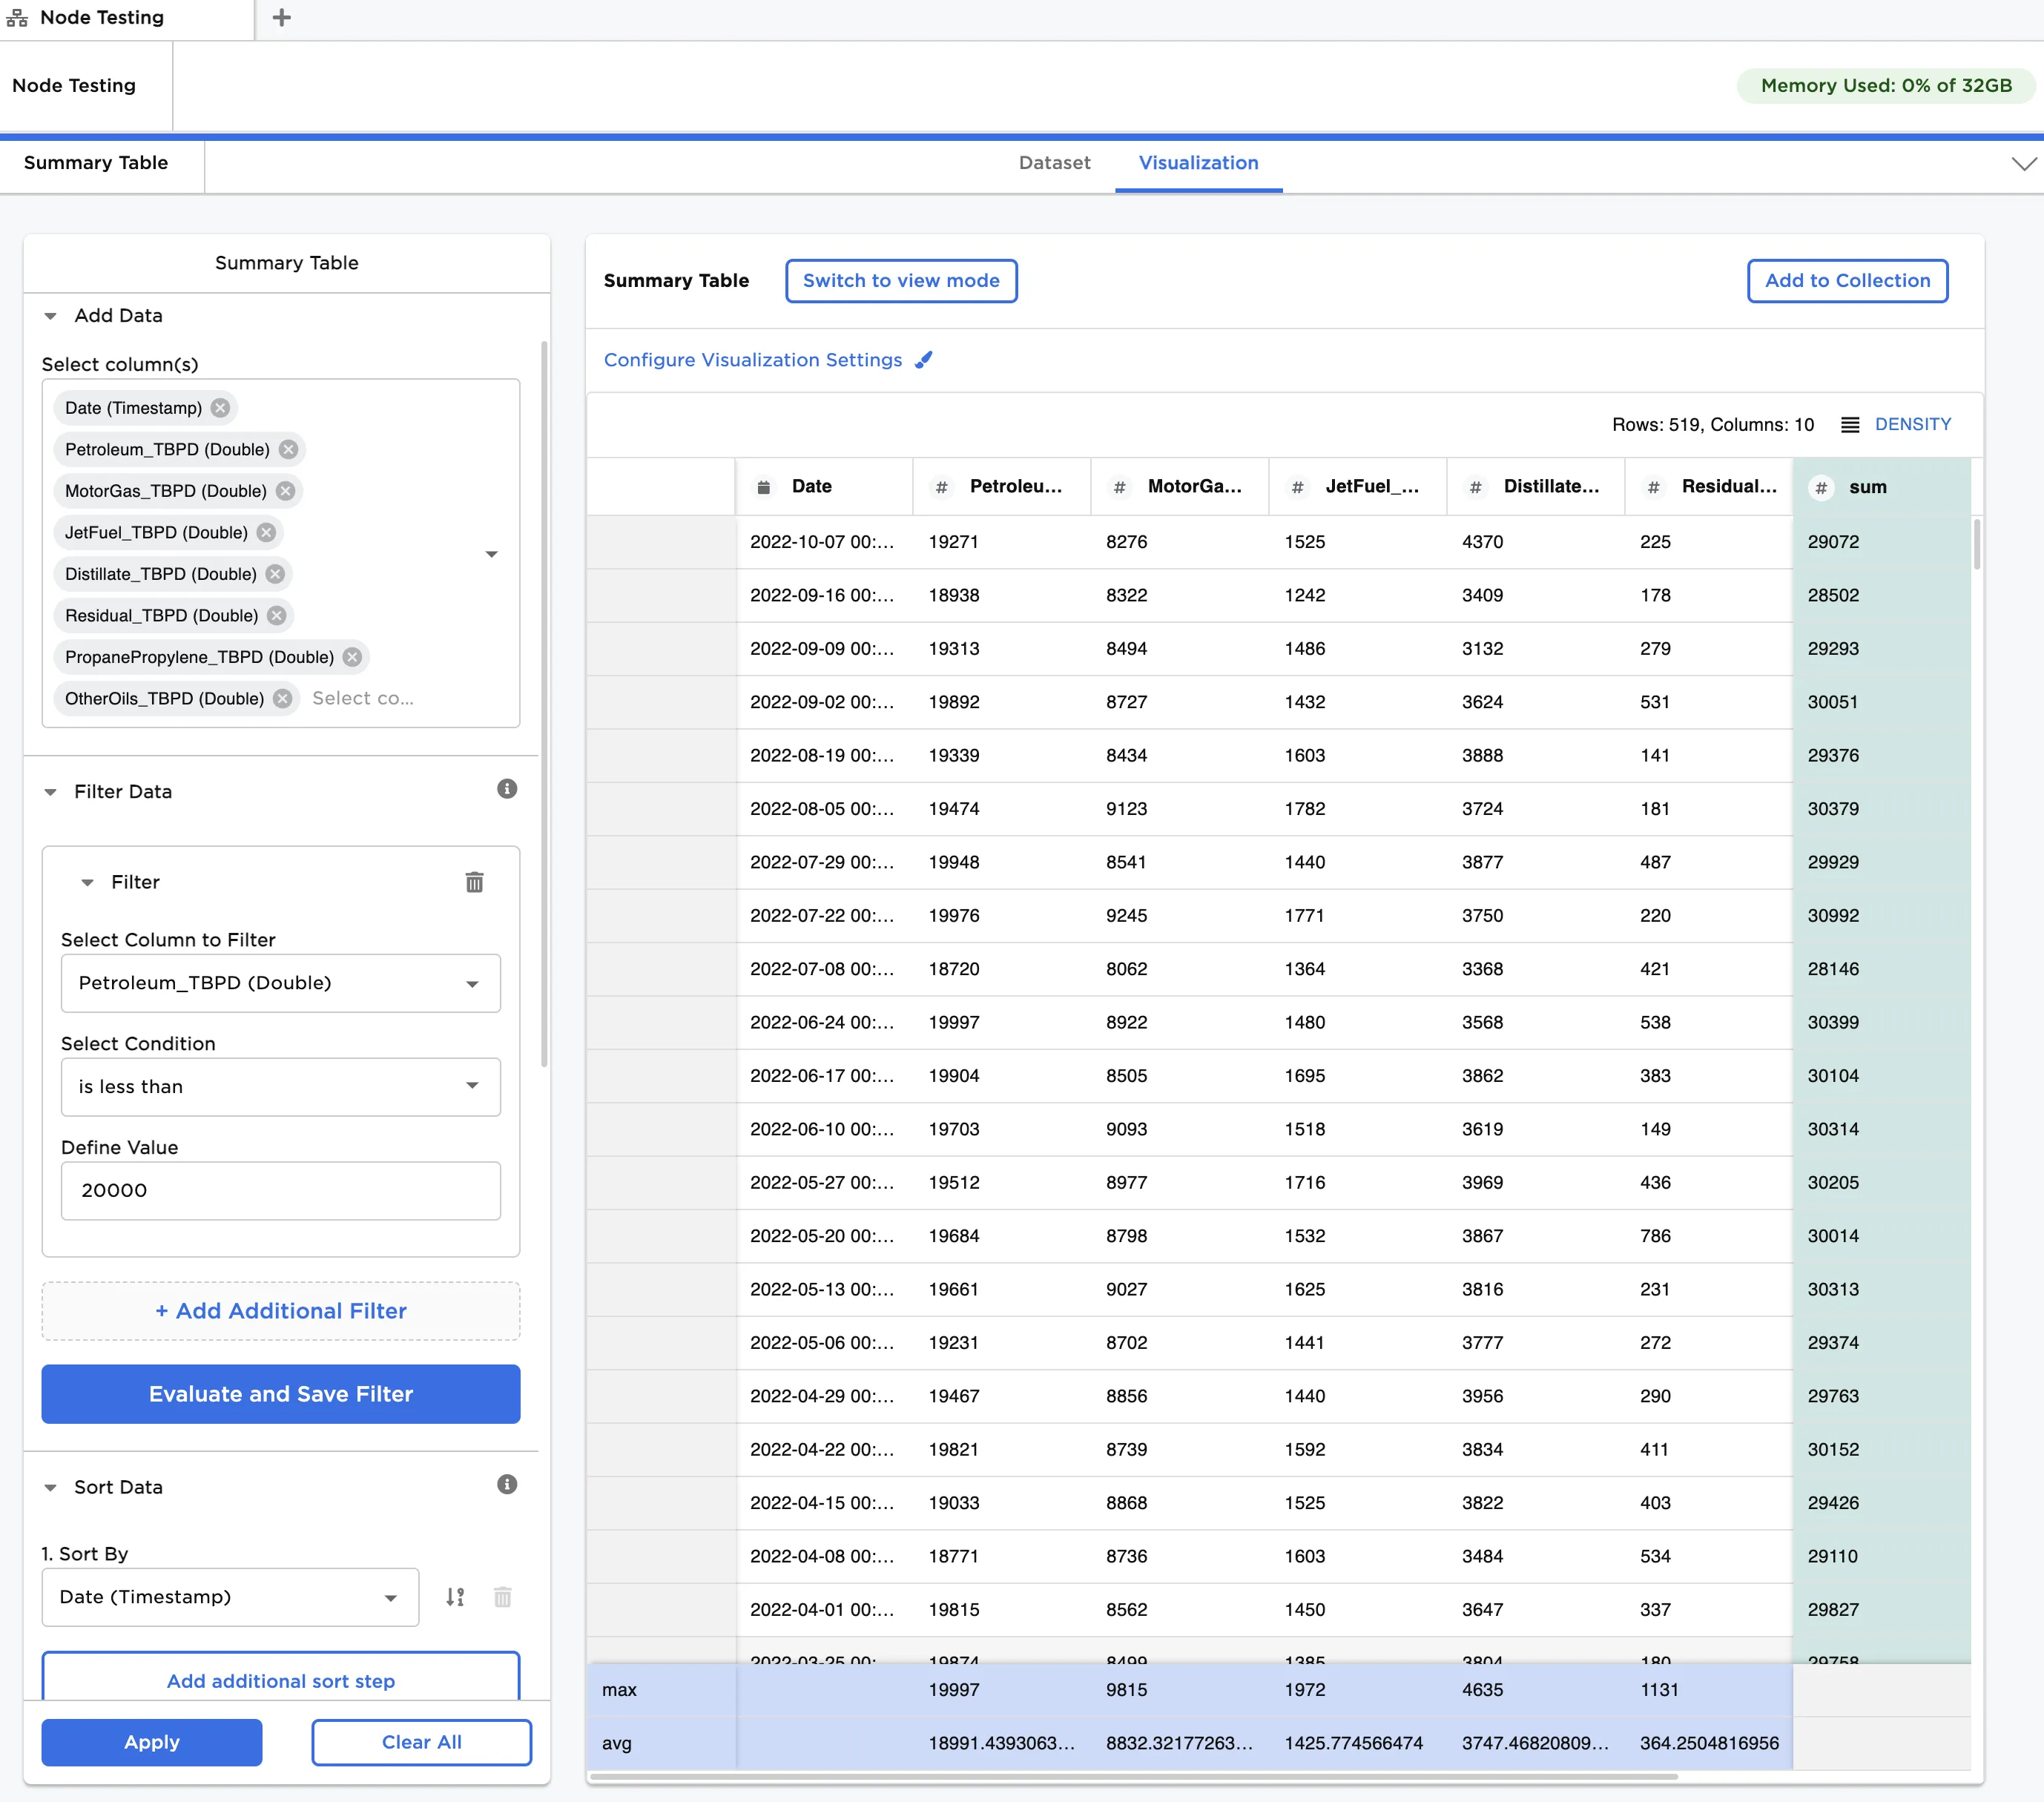This screenshot has height=1802, width=2044.
Task: Open Sort Data info icon
Action: tap(507, 1484)
